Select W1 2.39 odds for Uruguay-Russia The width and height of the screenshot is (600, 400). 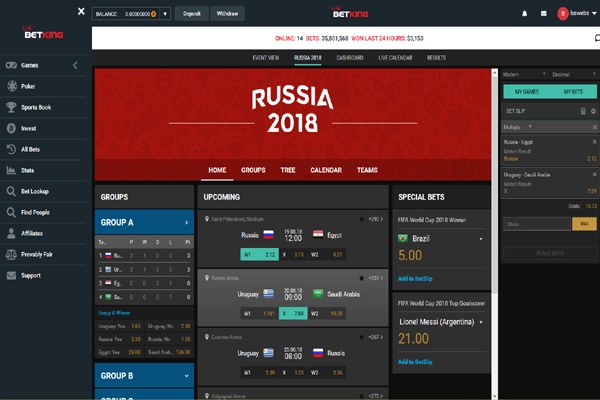259,372
